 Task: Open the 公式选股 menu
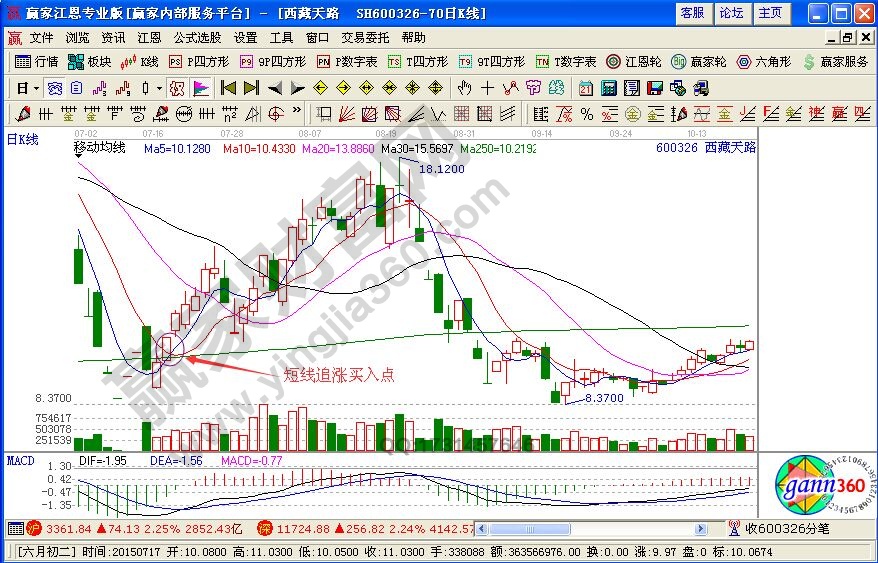pos(197,38)
